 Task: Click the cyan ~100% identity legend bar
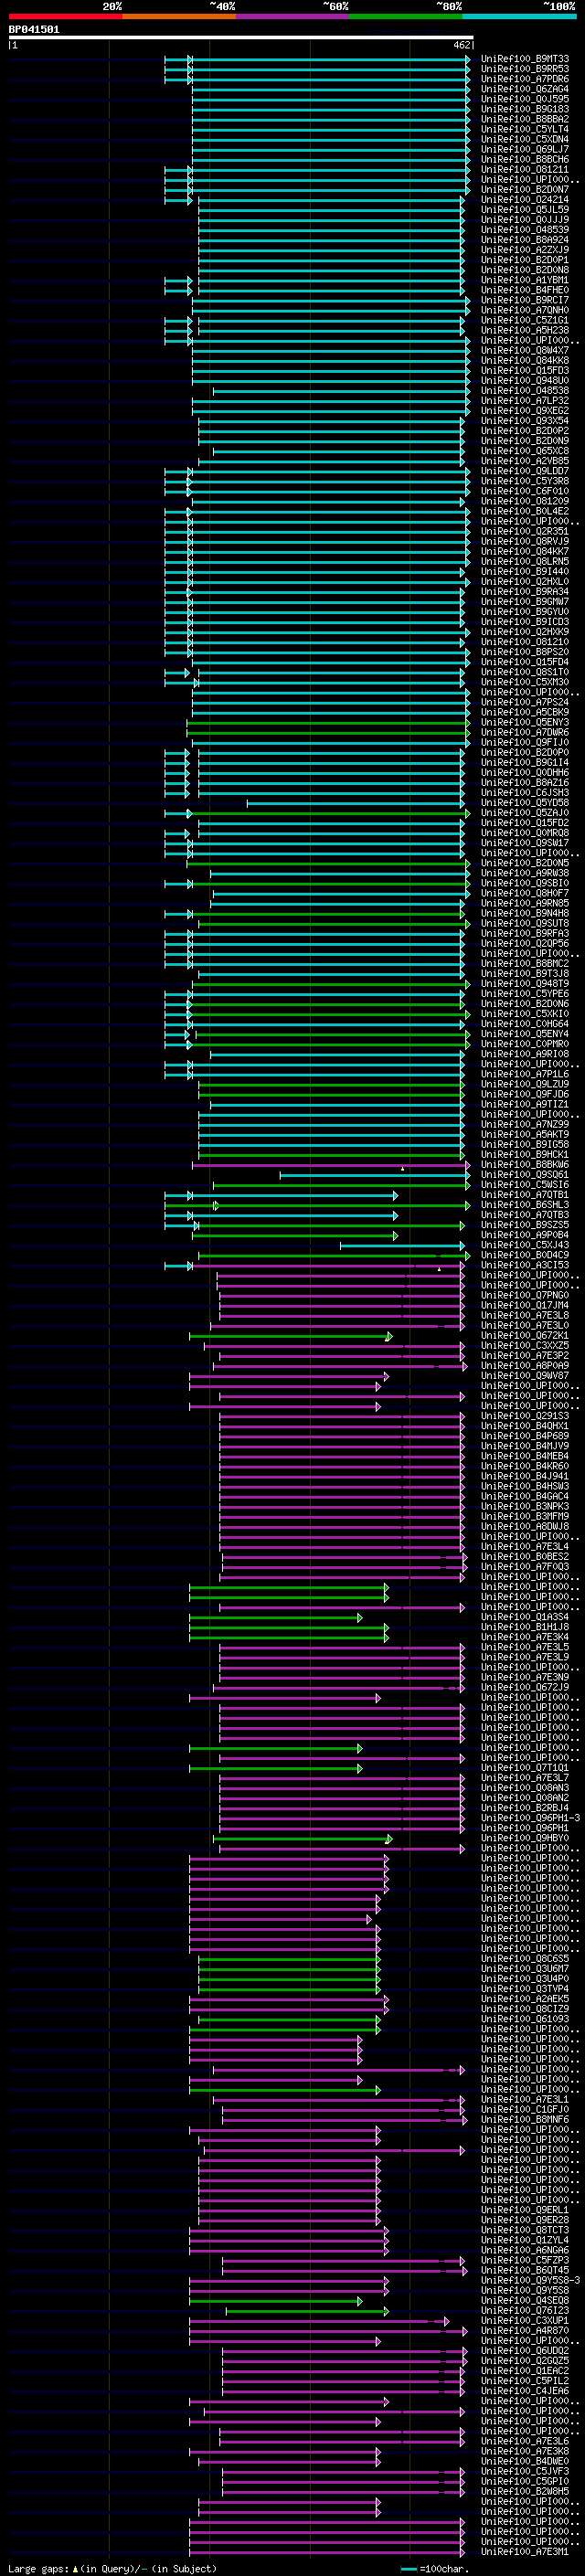[519, 16]
